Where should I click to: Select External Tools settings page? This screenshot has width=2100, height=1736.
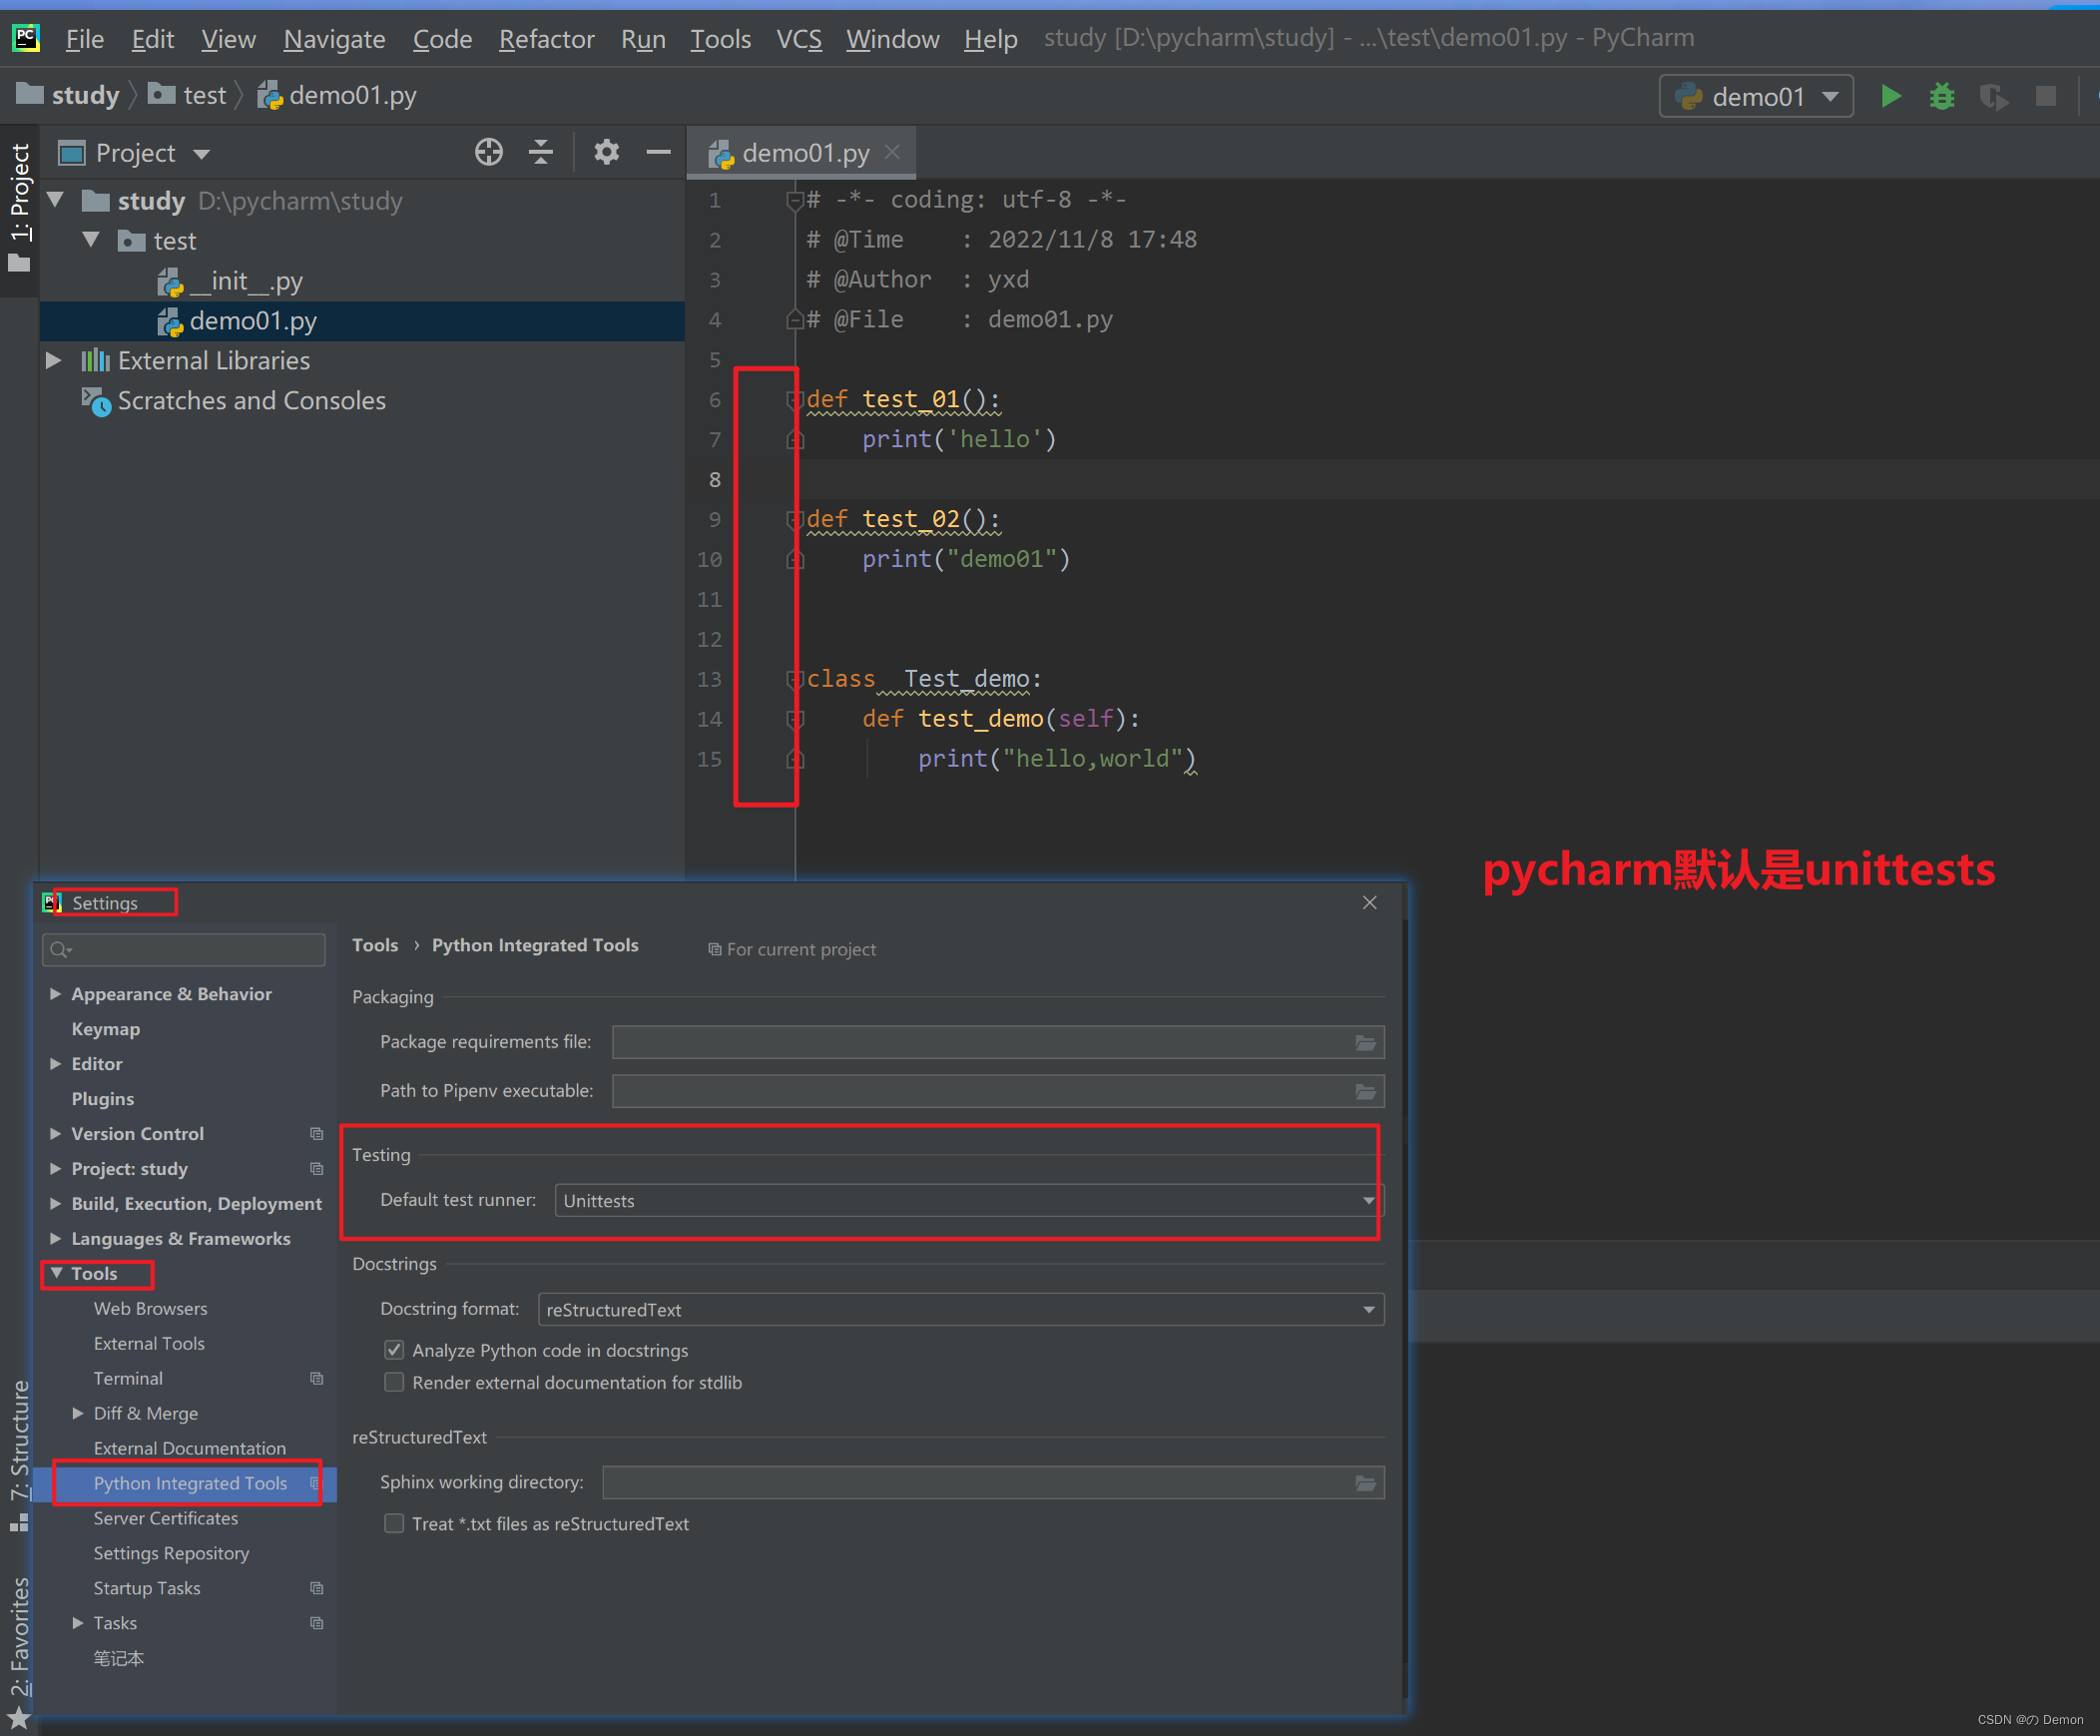coord(149,1344)
